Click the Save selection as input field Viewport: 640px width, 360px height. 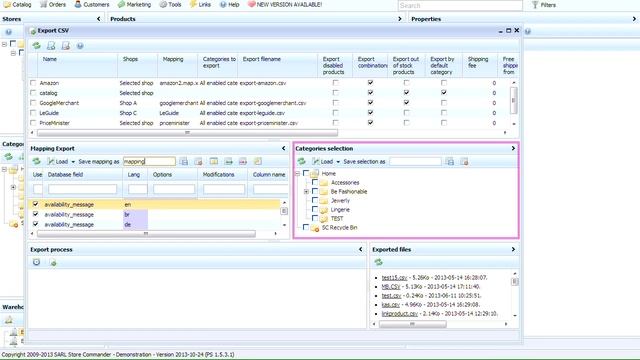[x=415, y=162]
